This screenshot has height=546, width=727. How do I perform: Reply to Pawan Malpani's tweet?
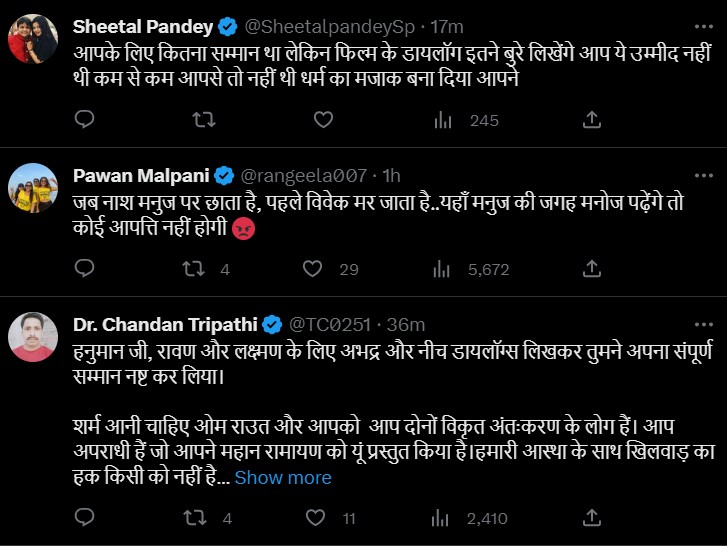[x=85, y=269]
